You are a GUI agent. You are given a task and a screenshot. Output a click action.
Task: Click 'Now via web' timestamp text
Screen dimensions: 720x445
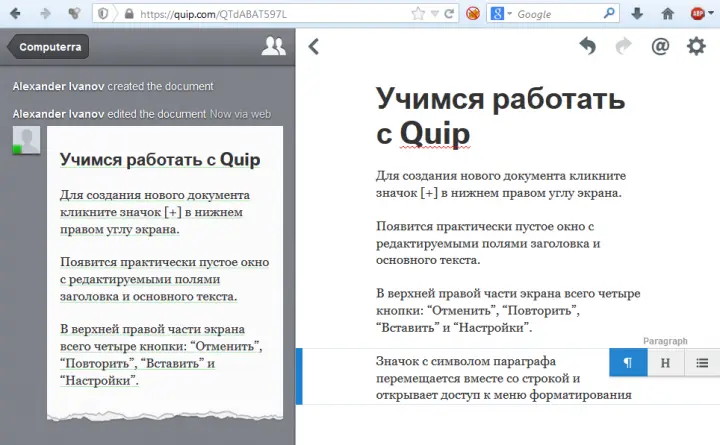240,114
